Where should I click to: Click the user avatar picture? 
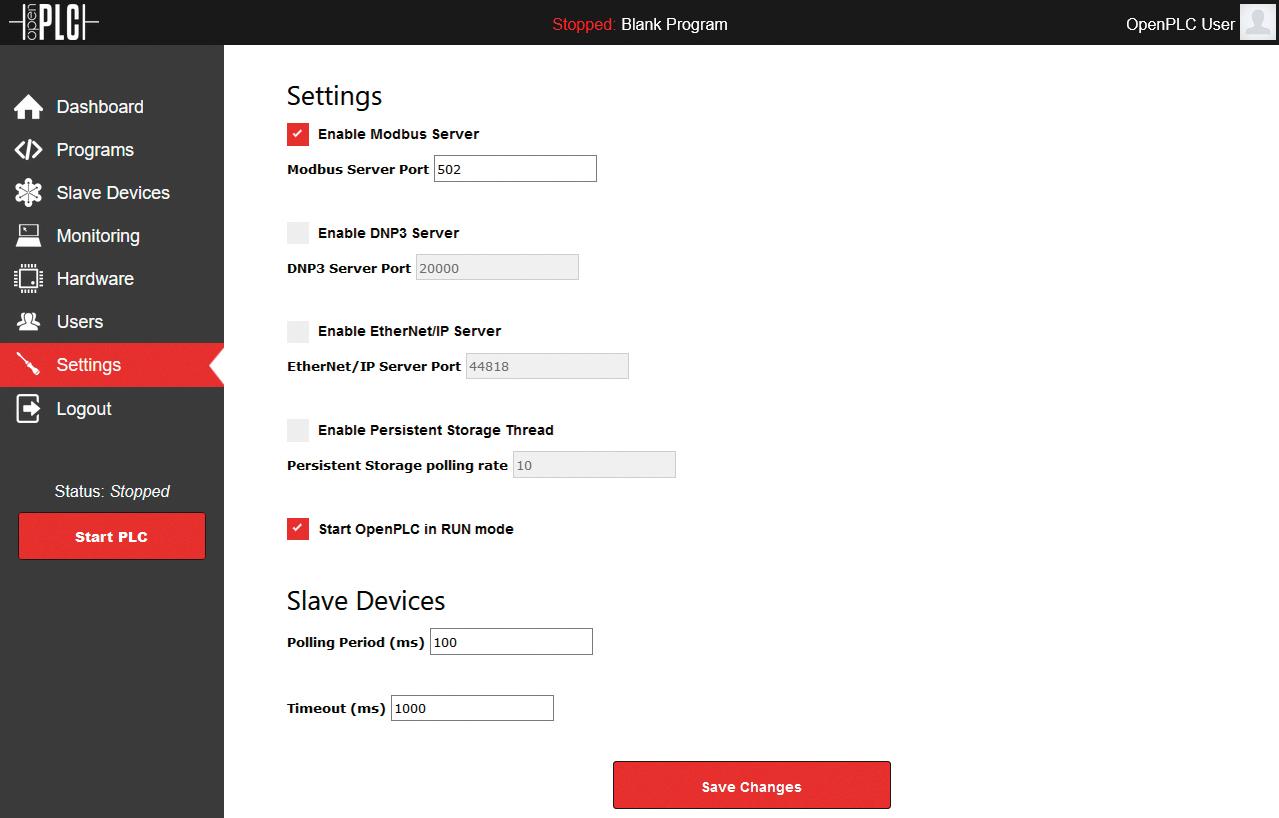pyautogui.click(x=1257, y=22)
